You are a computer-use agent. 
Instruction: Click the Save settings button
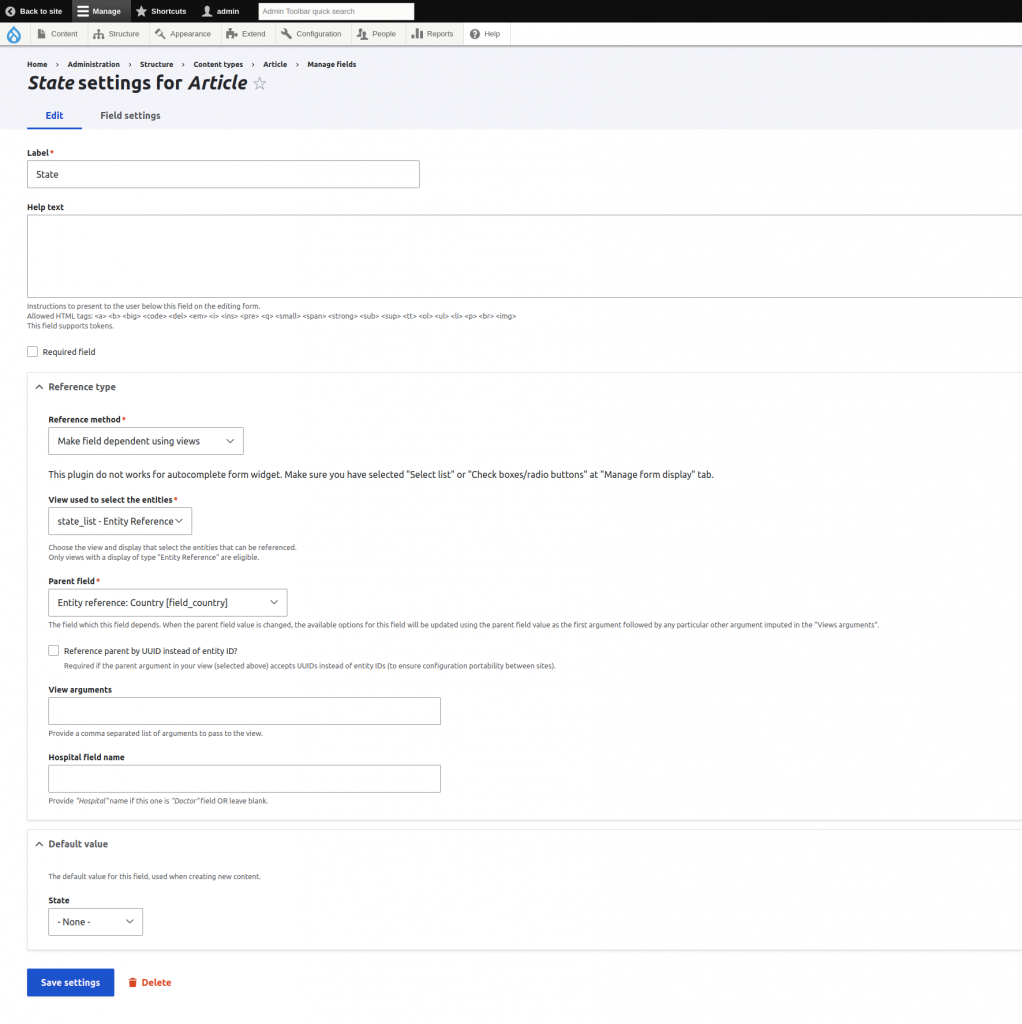pos(71,982)
